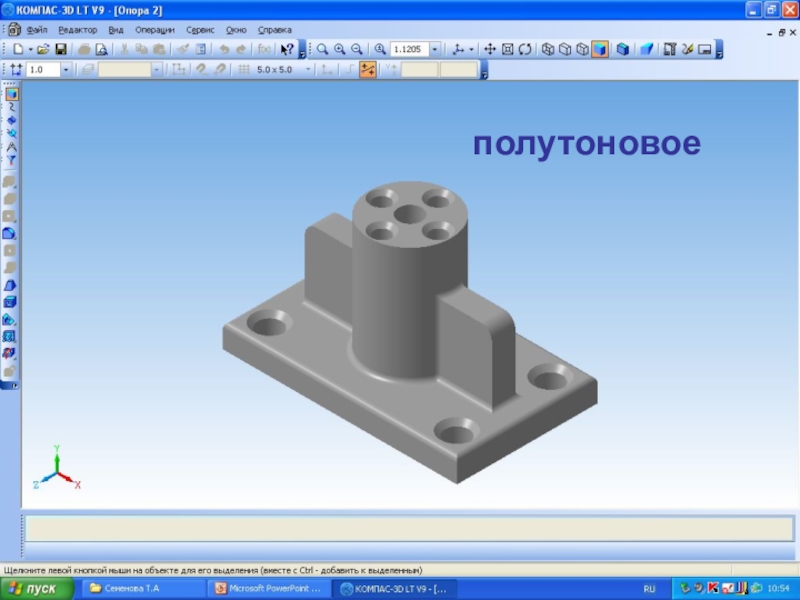Select the Draft tool in the sidebar

tap(9, 285)
